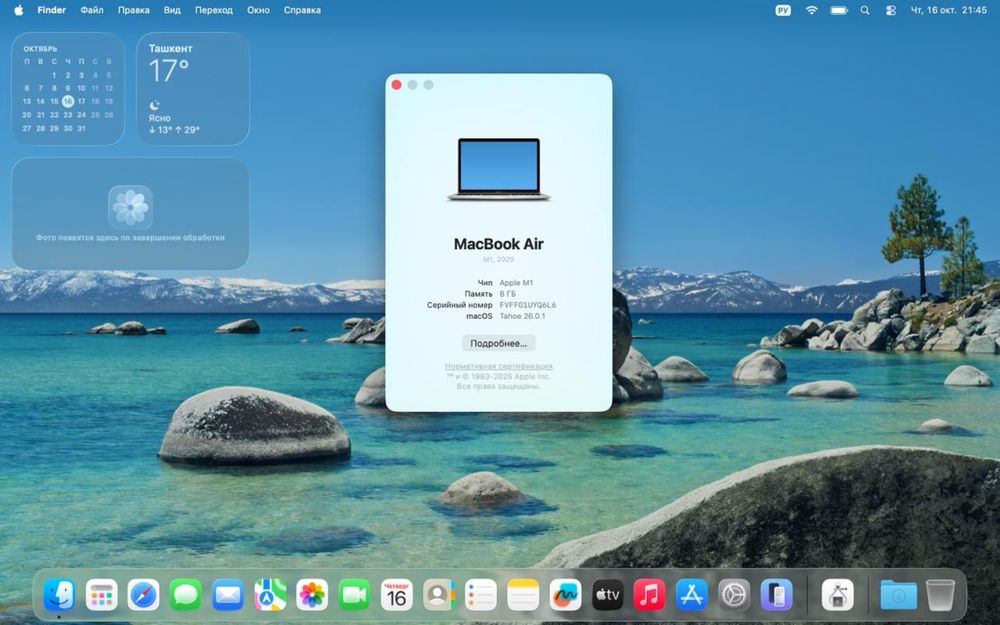Screen dimensions: 1000x625
Task: Open the Справка menu
Action: click(x=302, y=10)
